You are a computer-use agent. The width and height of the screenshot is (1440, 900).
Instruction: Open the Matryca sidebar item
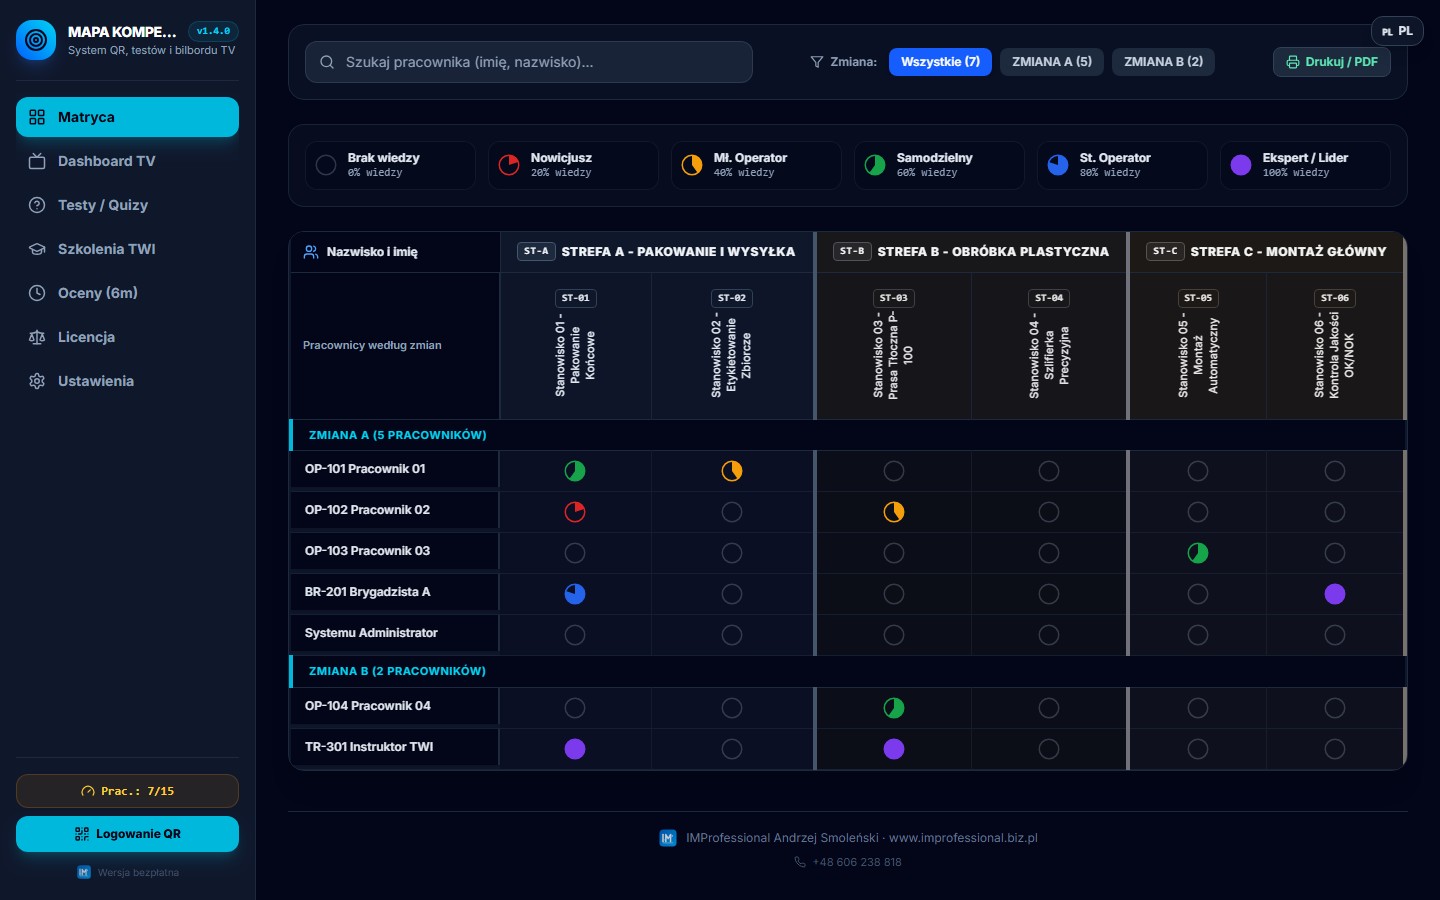coord(127,117)
